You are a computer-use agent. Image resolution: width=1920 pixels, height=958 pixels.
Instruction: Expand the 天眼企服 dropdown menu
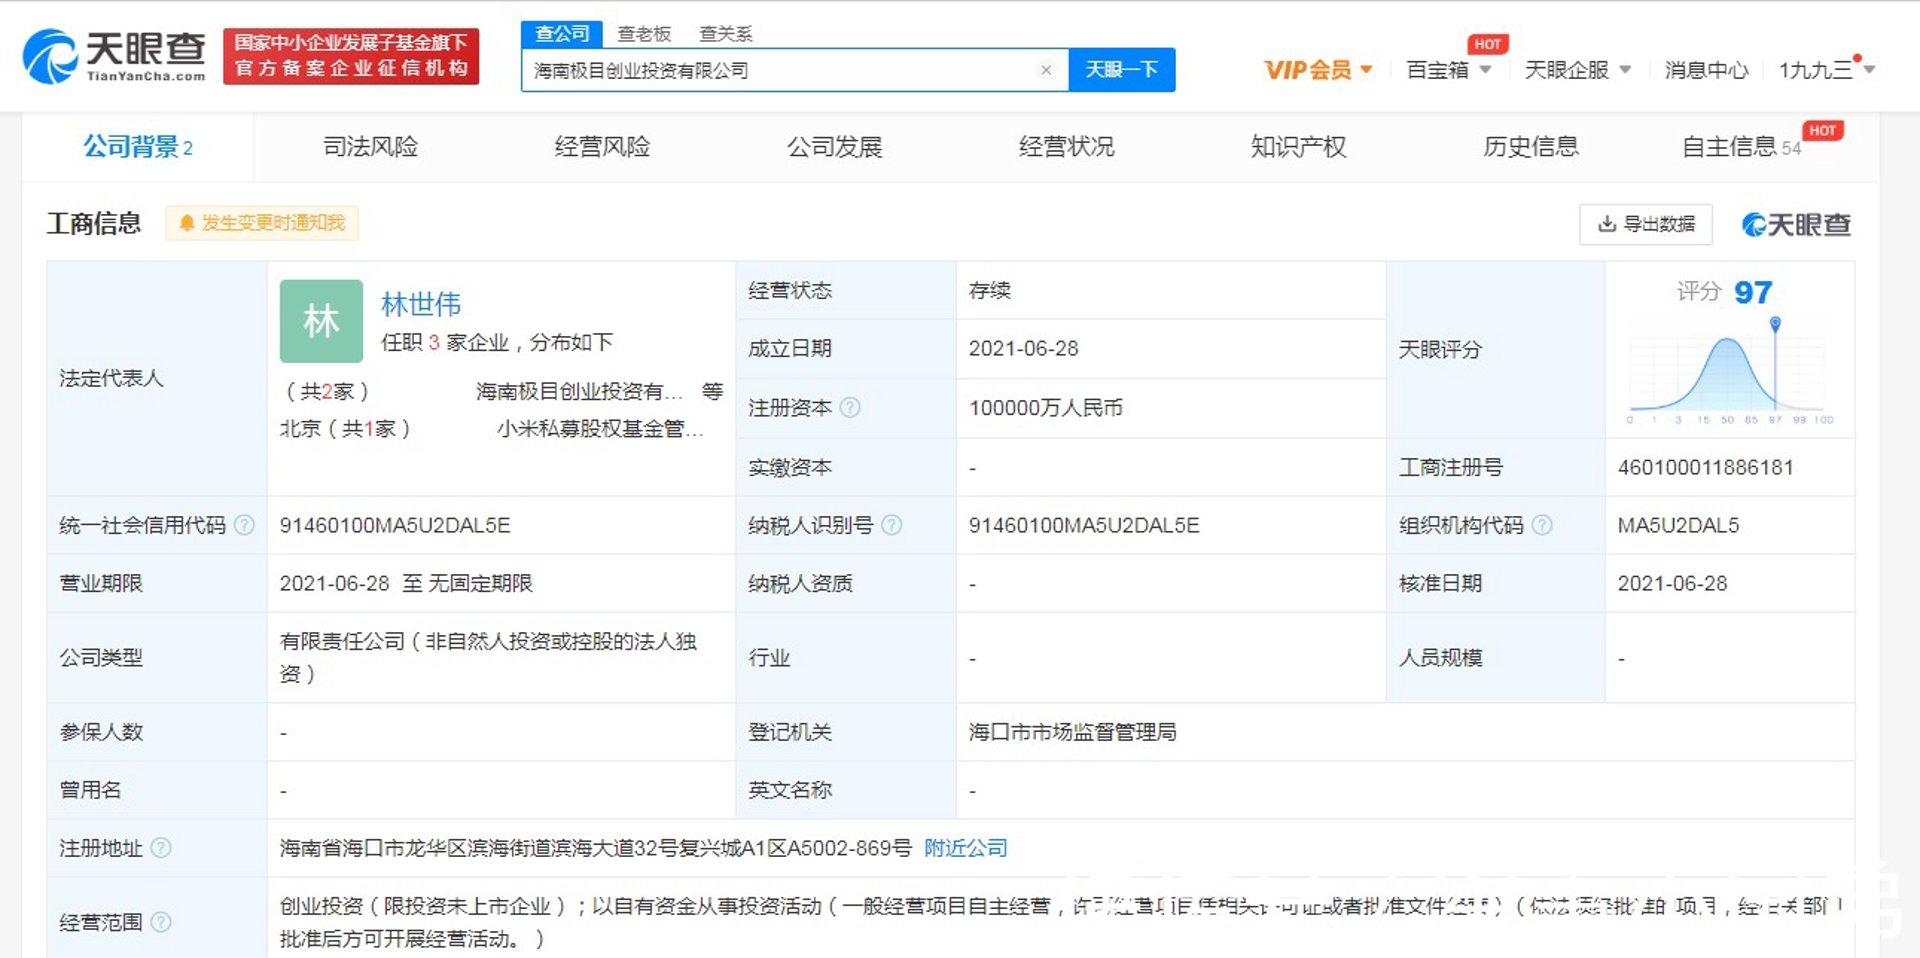[x=1577, y=70]
